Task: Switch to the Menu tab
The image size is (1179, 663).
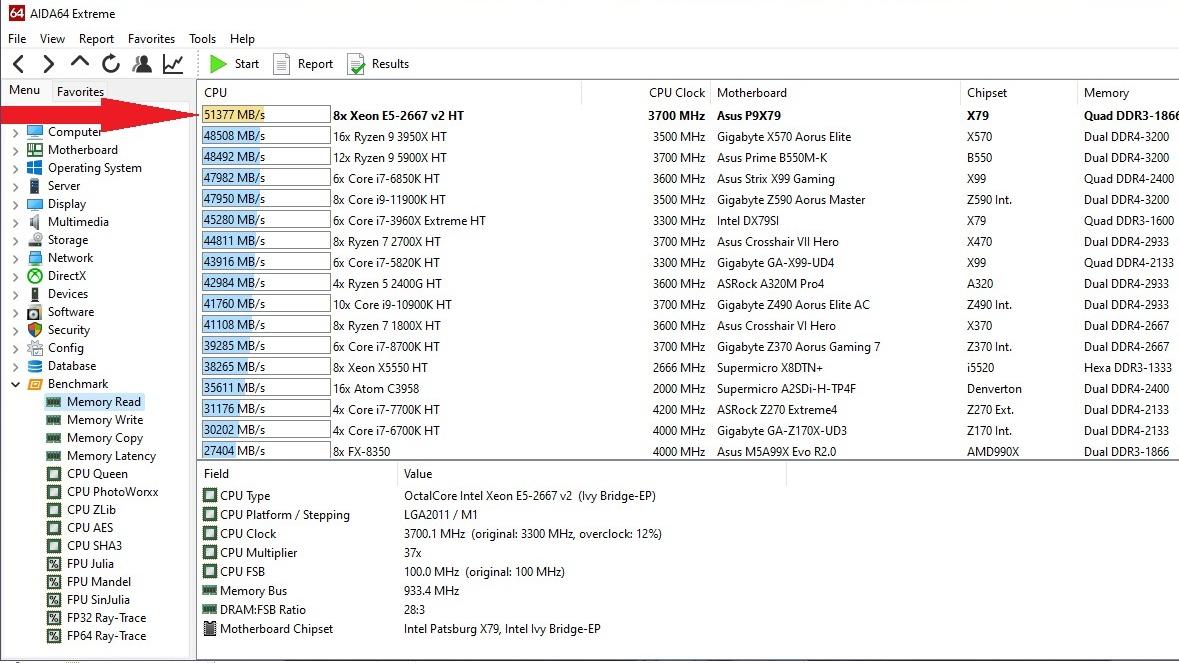Action: click(25, 90)
